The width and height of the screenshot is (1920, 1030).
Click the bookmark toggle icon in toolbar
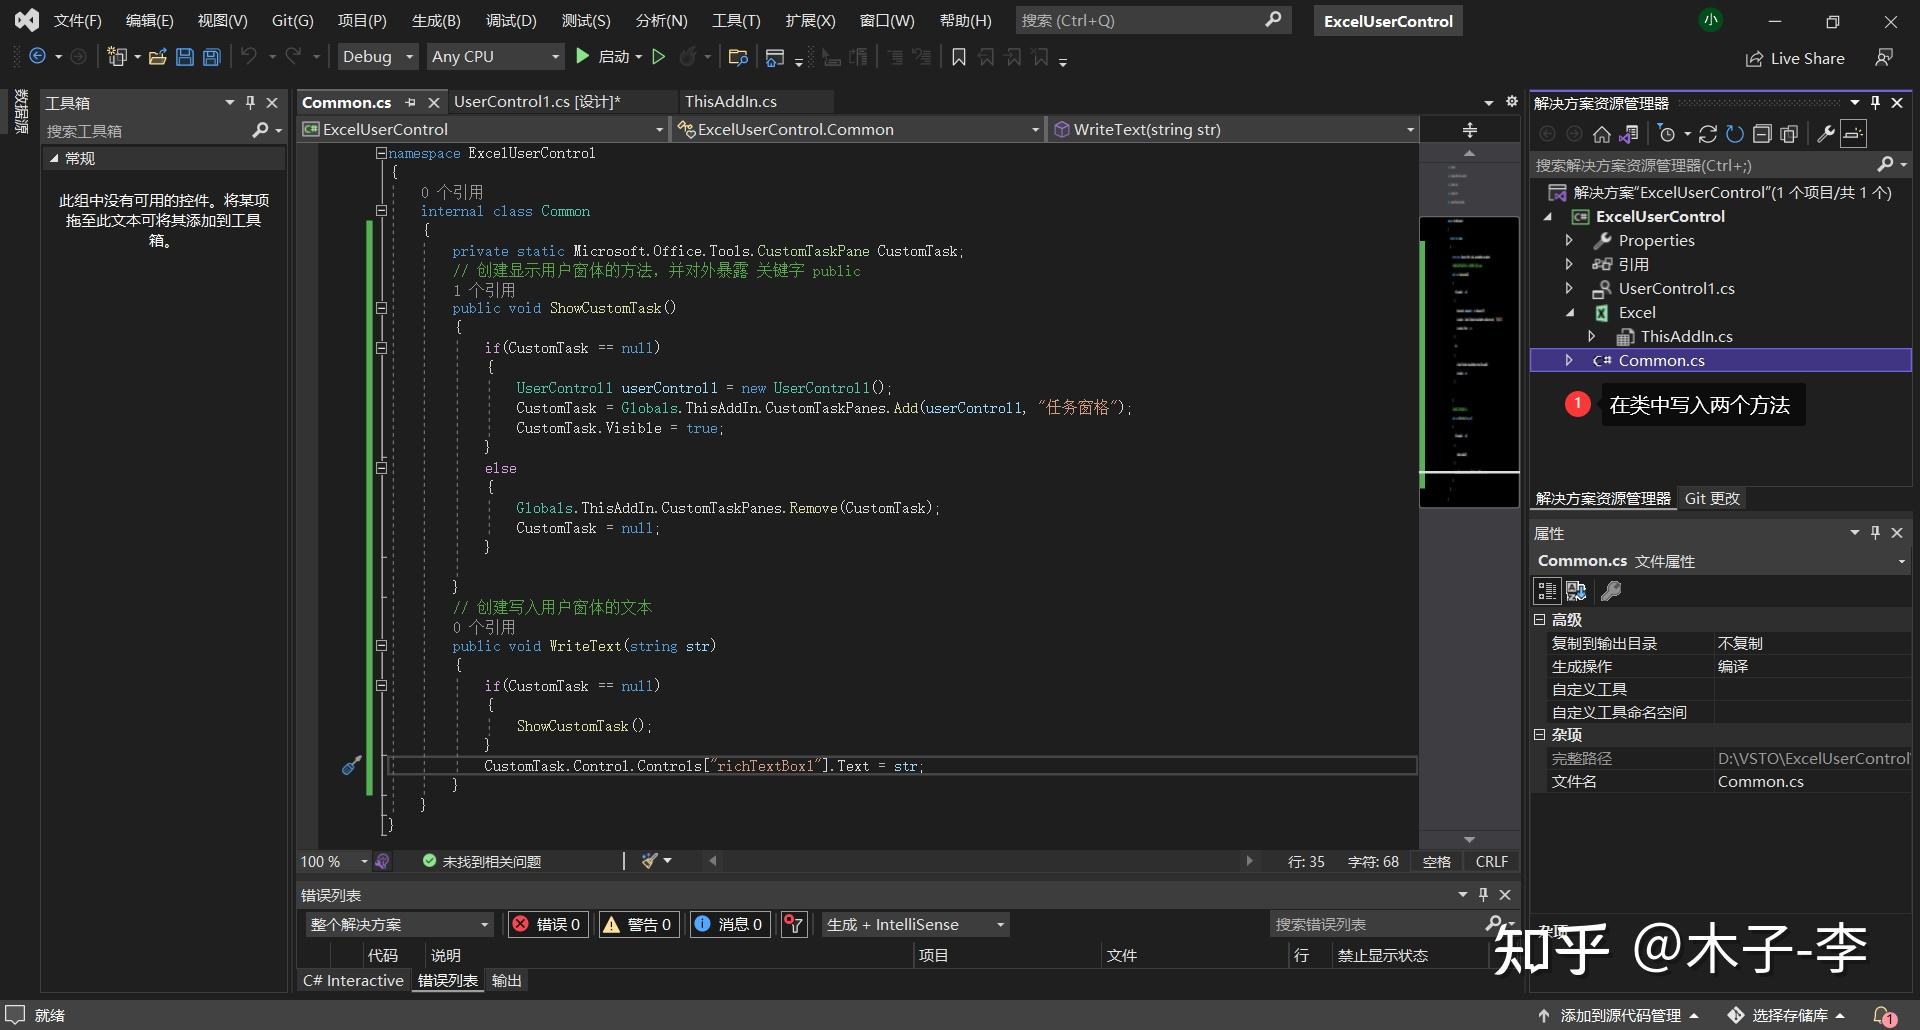[958, 57]
